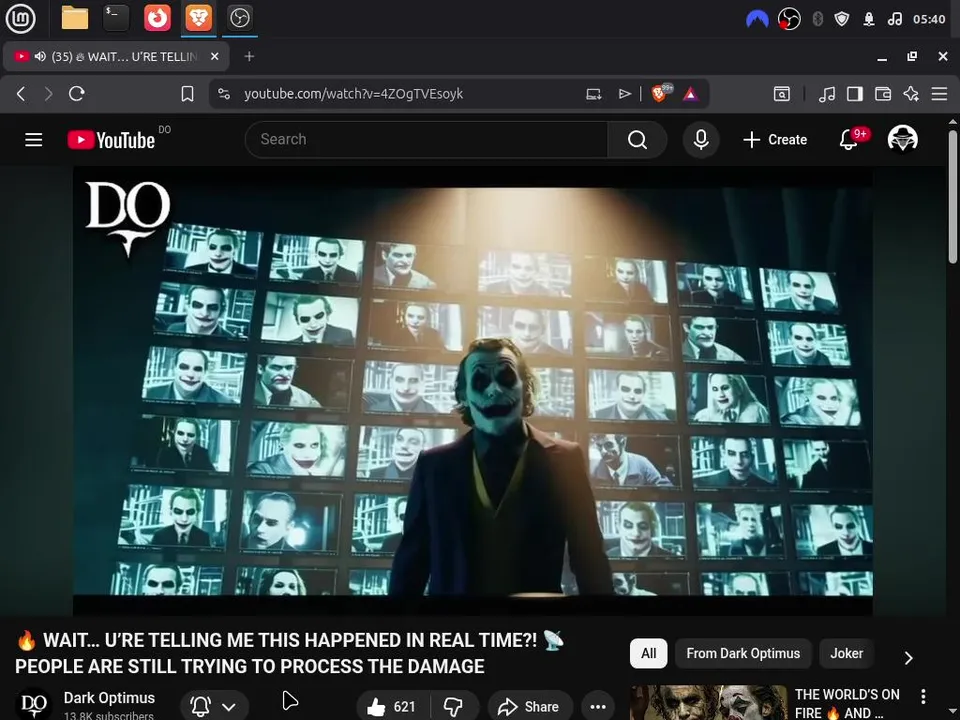View site settings icon in address bar

pyautogui.click(x=224, y=94)
